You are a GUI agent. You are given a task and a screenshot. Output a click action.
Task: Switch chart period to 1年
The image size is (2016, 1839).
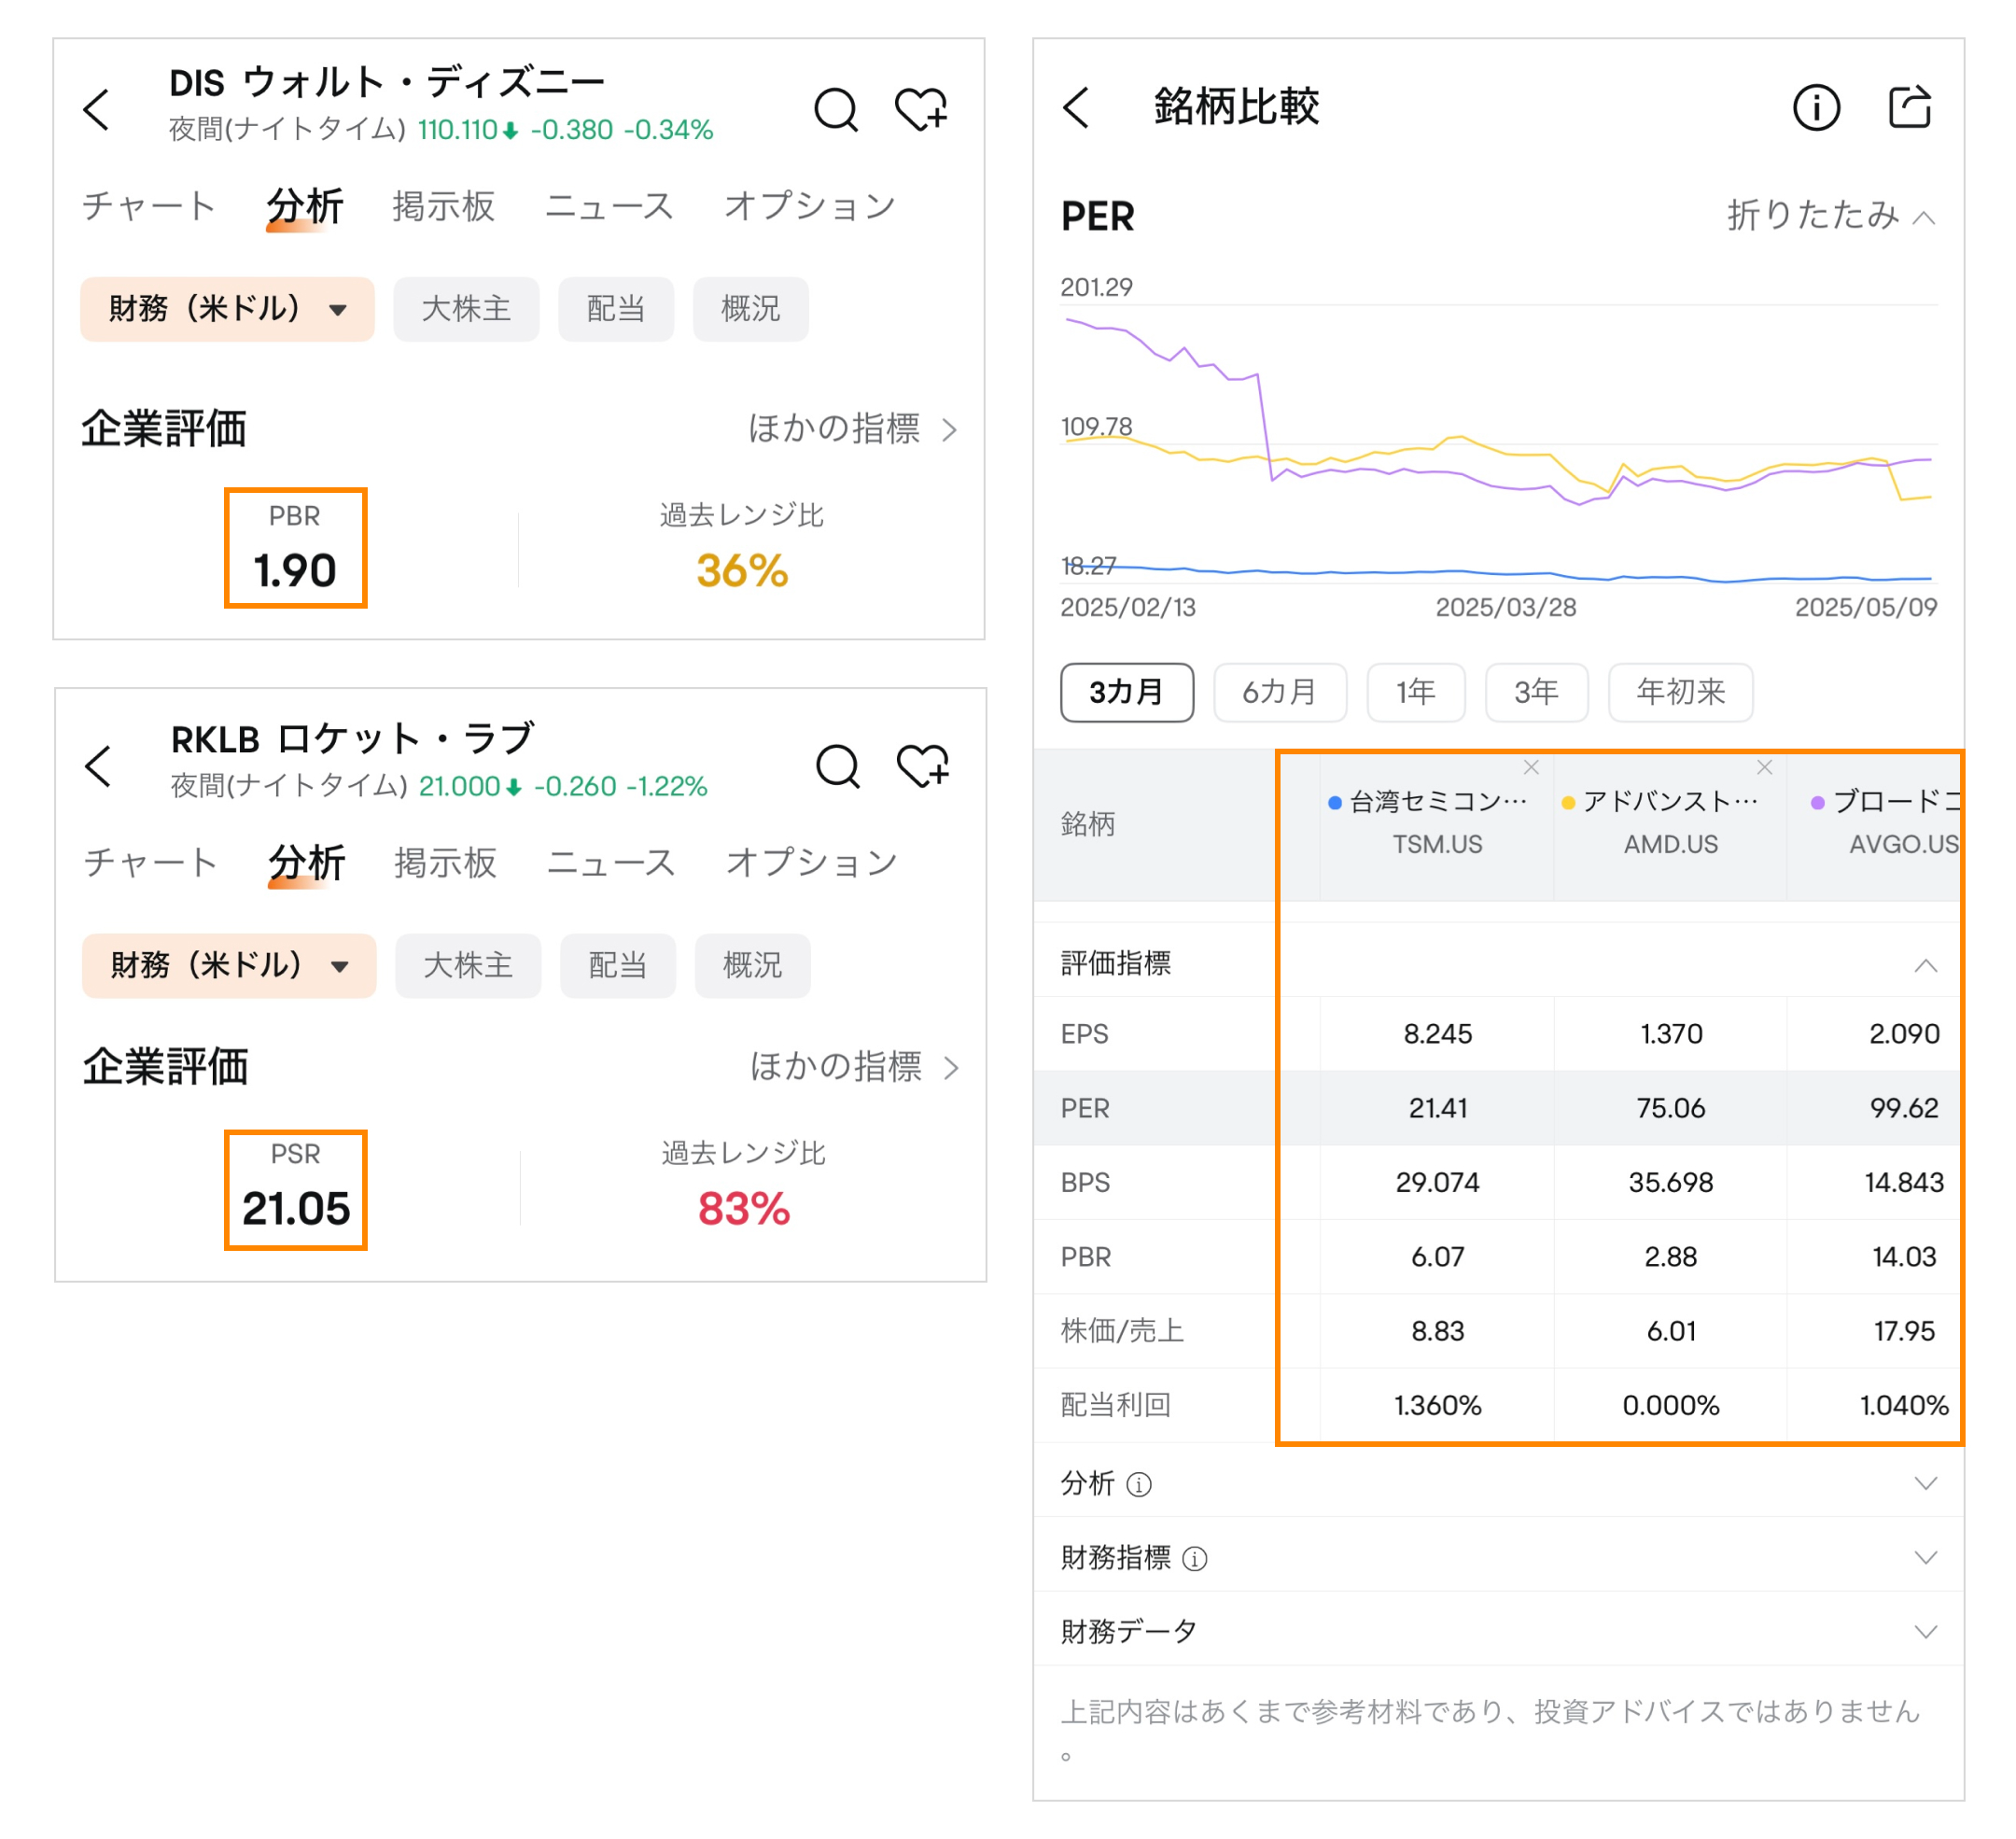click(x=1415, y=692)
